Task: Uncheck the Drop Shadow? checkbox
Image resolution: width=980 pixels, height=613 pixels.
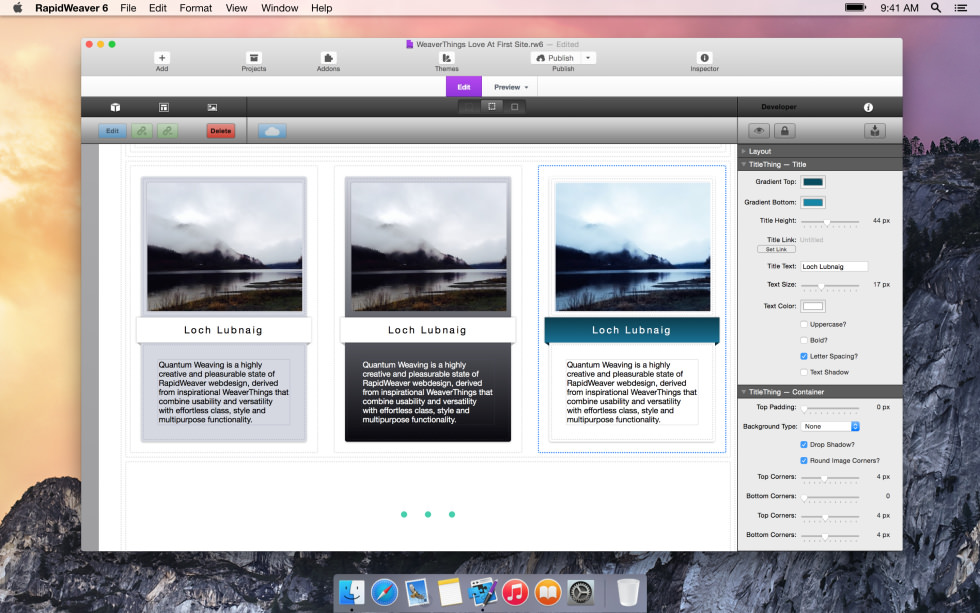Action: coord(804,445)
